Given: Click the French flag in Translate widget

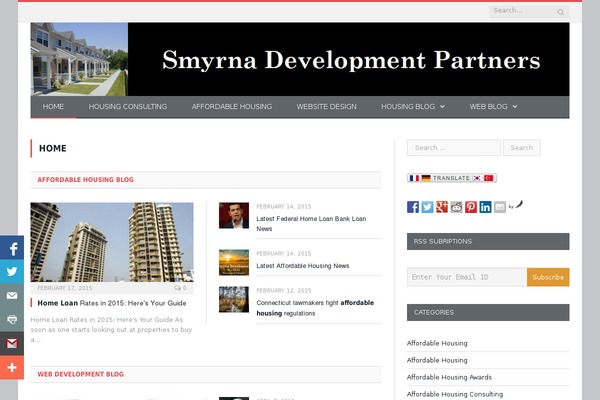Looking at the screenshot, I should pyautogui.click(x=414, y=178).
